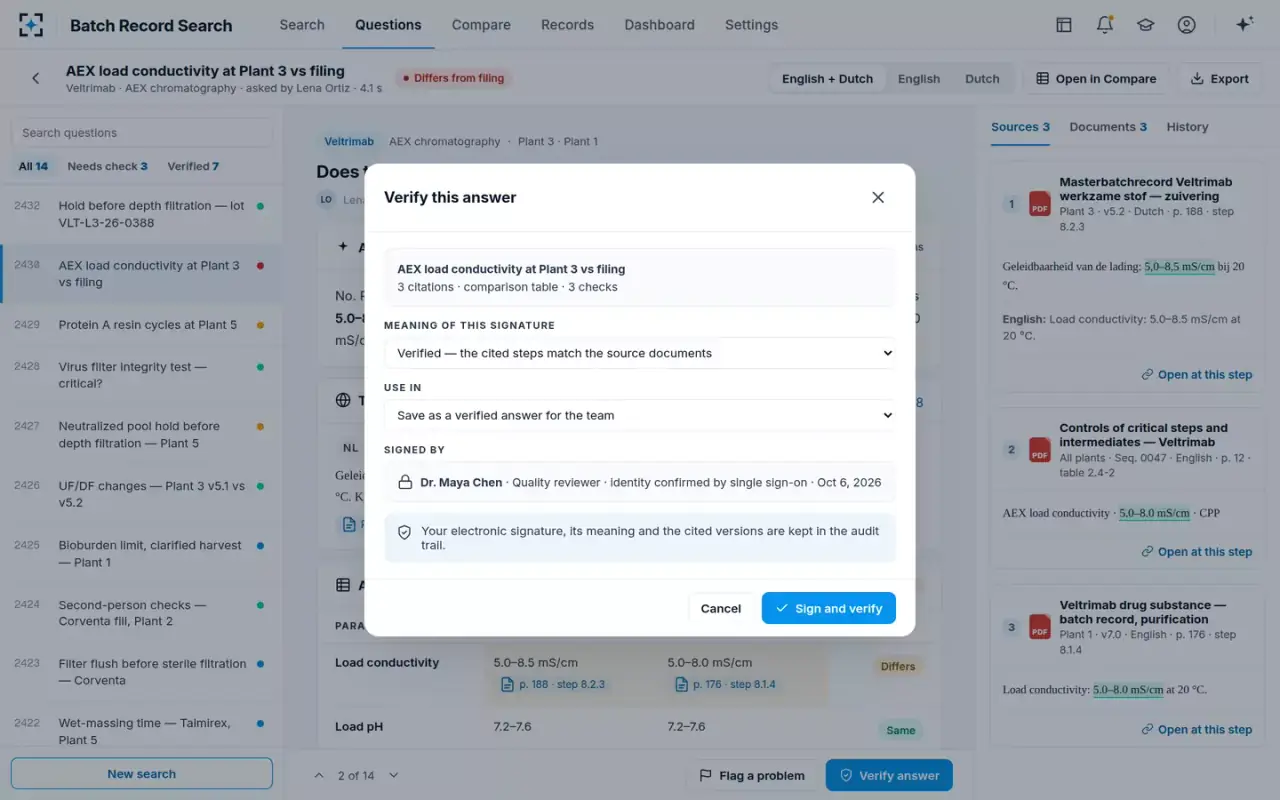Viewport: 1280px width, 800px height.
Task: Click the Batch Record Search logo icon
Action: click(x=31, y=25)
